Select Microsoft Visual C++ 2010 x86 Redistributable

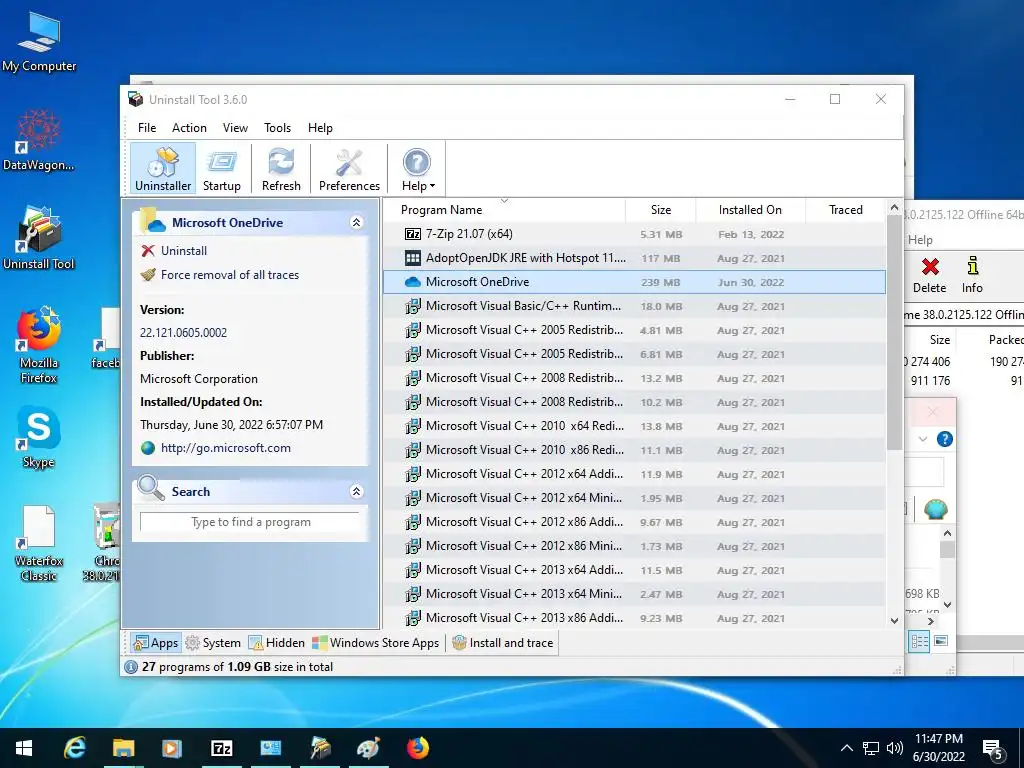click(634, 450)
